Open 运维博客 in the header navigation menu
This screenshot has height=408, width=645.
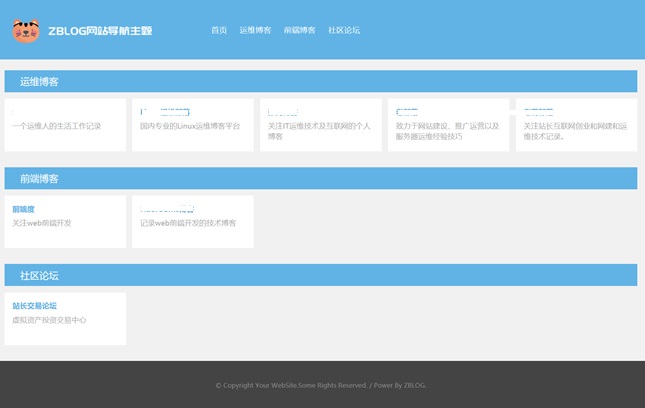(255, 30)
